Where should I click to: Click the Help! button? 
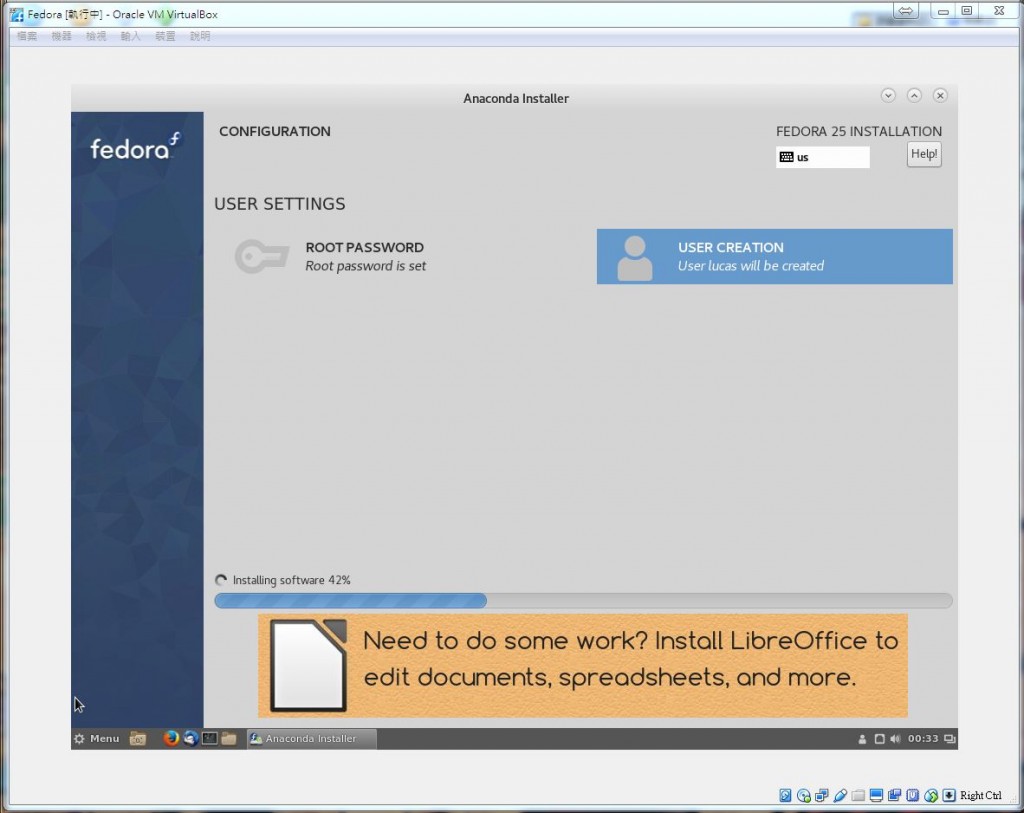924,154
